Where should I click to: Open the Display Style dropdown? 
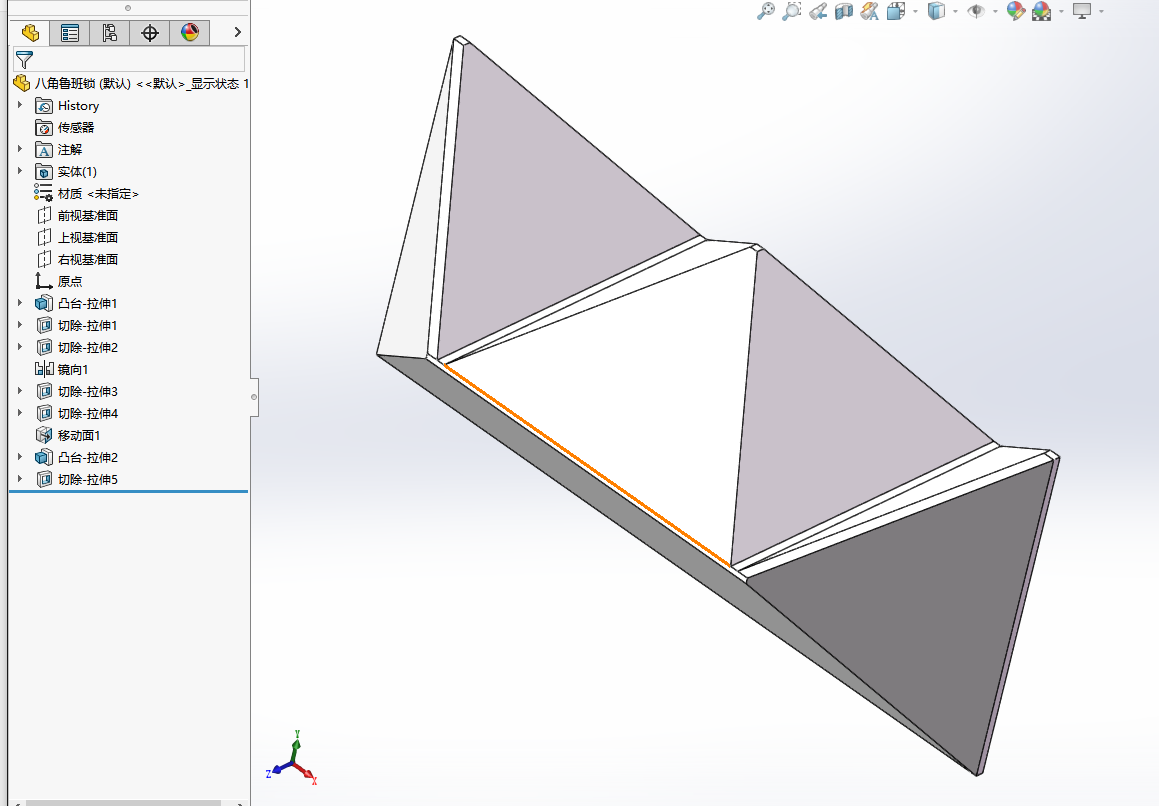click(x=955, y=11)
